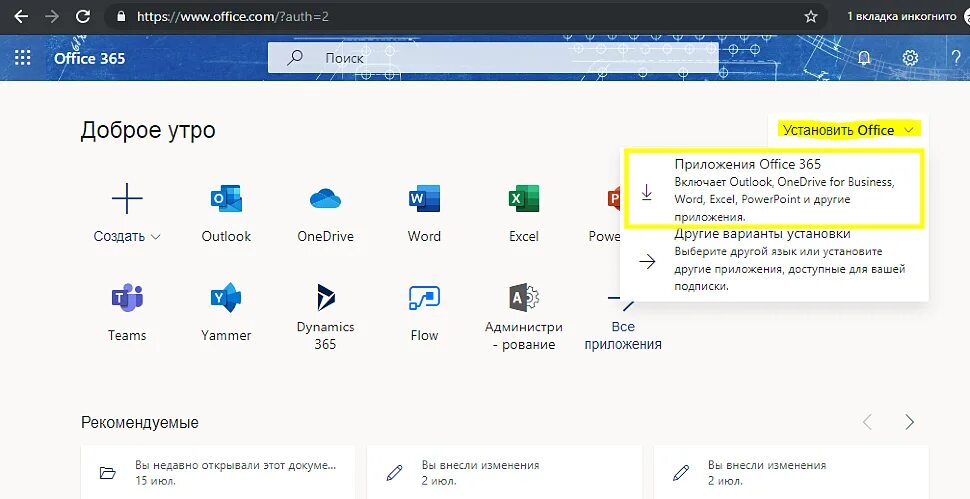
Task: Go to previous recommended documents
Action: [x=867, y=422]
